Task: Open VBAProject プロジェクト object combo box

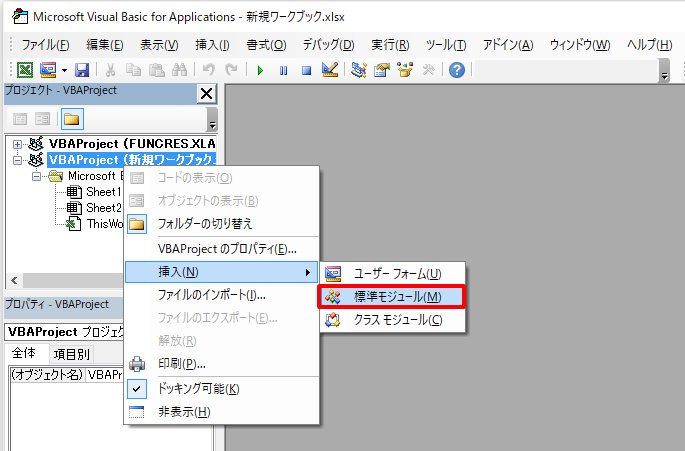Action: pyautogui.click(x=65, y=332)
